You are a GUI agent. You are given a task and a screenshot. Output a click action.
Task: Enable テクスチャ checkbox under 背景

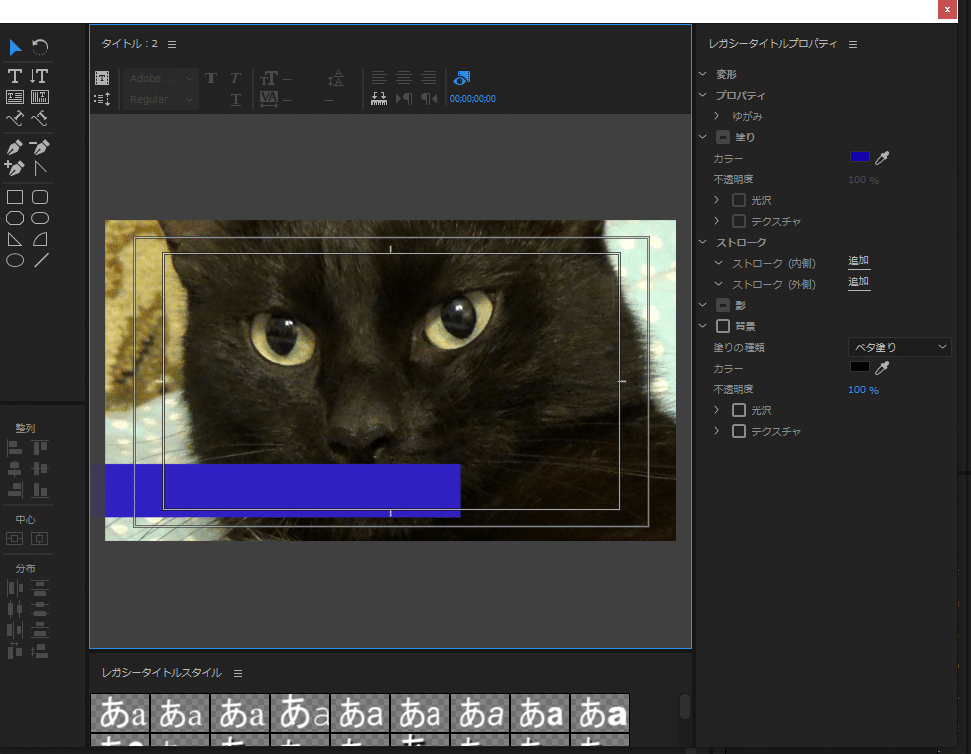coord(739,431)
